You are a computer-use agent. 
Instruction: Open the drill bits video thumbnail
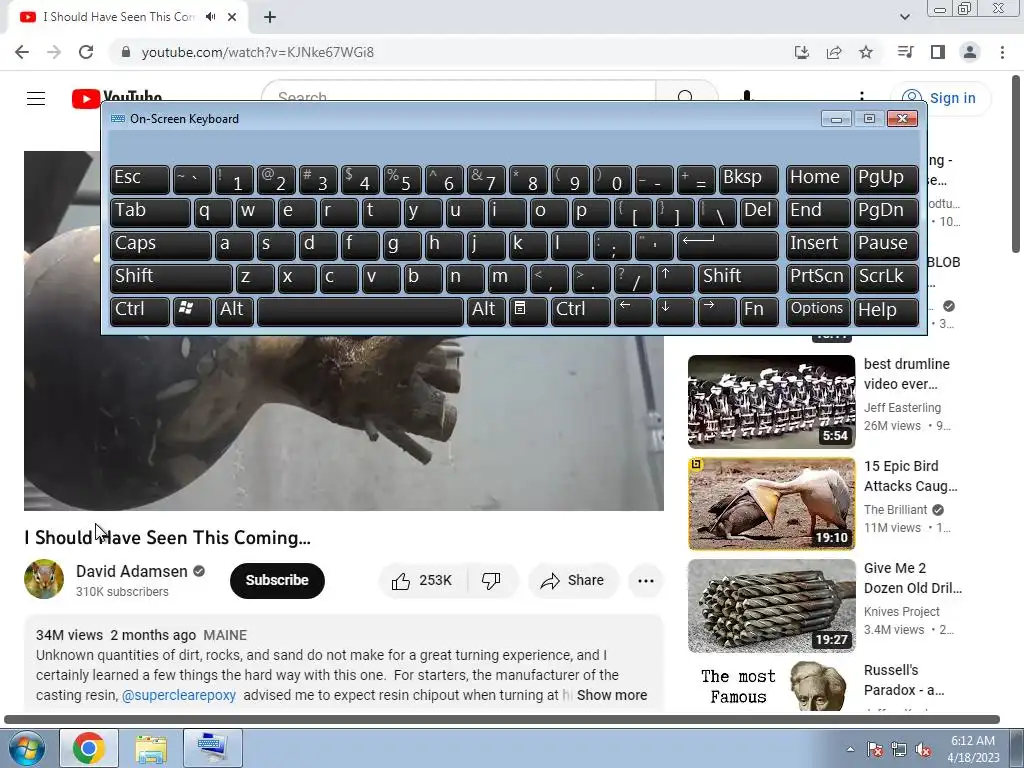pos(771,605)
